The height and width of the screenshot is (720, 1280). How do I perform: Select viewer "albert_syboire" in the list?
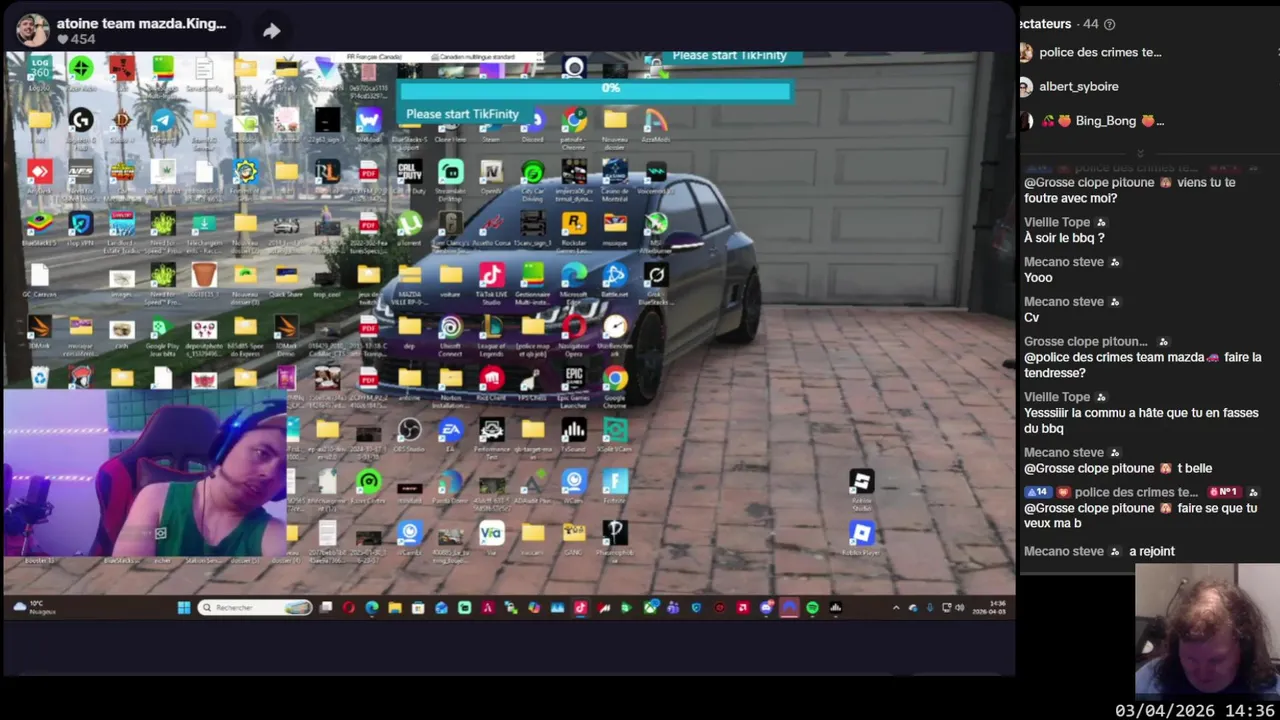coord(1079,86)
